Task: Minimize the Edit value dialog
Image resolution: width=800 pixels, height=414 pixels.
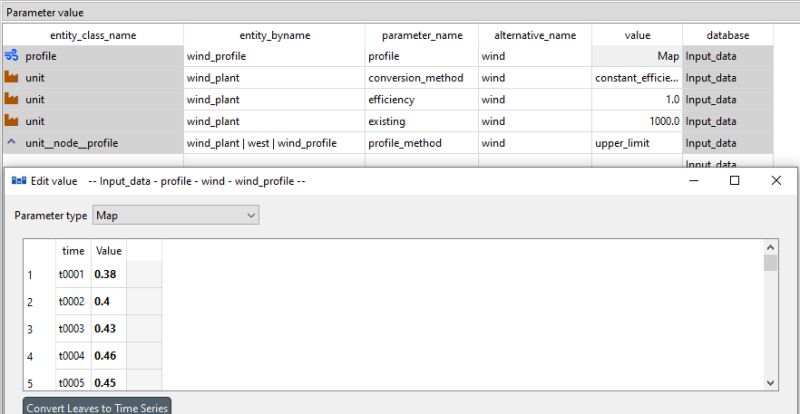Action: [694, 181]
